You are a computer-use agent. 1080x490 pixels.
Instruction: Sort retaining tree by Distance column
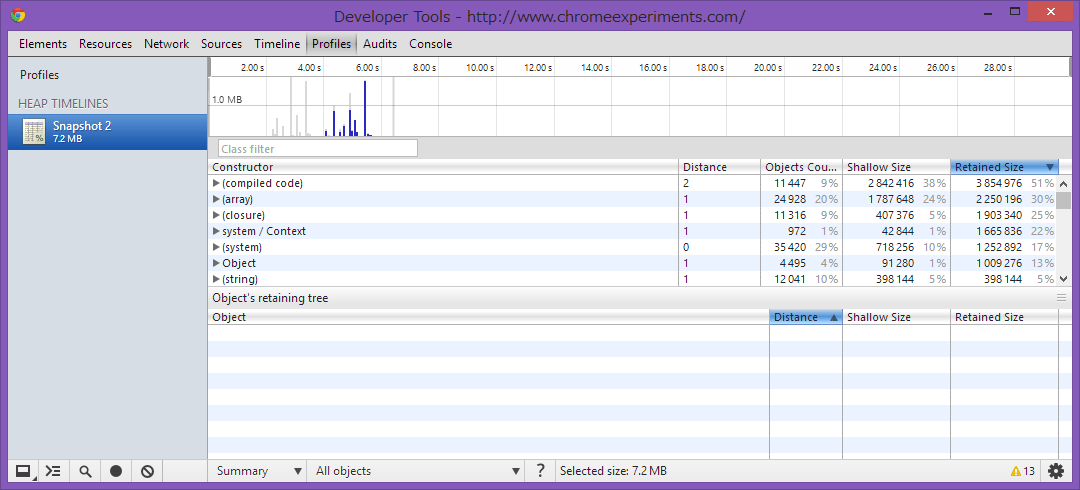tap(805, 317)
